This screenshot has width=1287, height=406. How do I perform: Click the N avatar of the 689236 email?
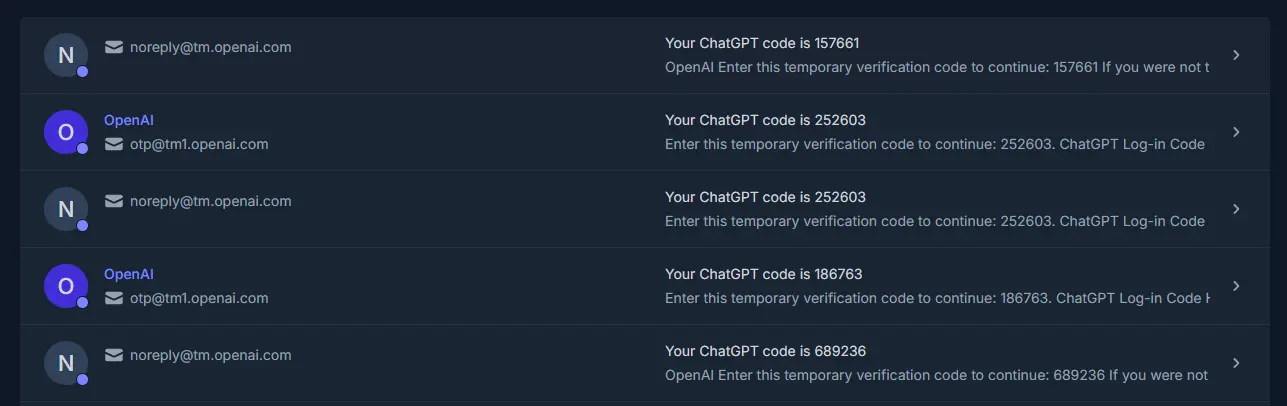(x=66, y=363)
